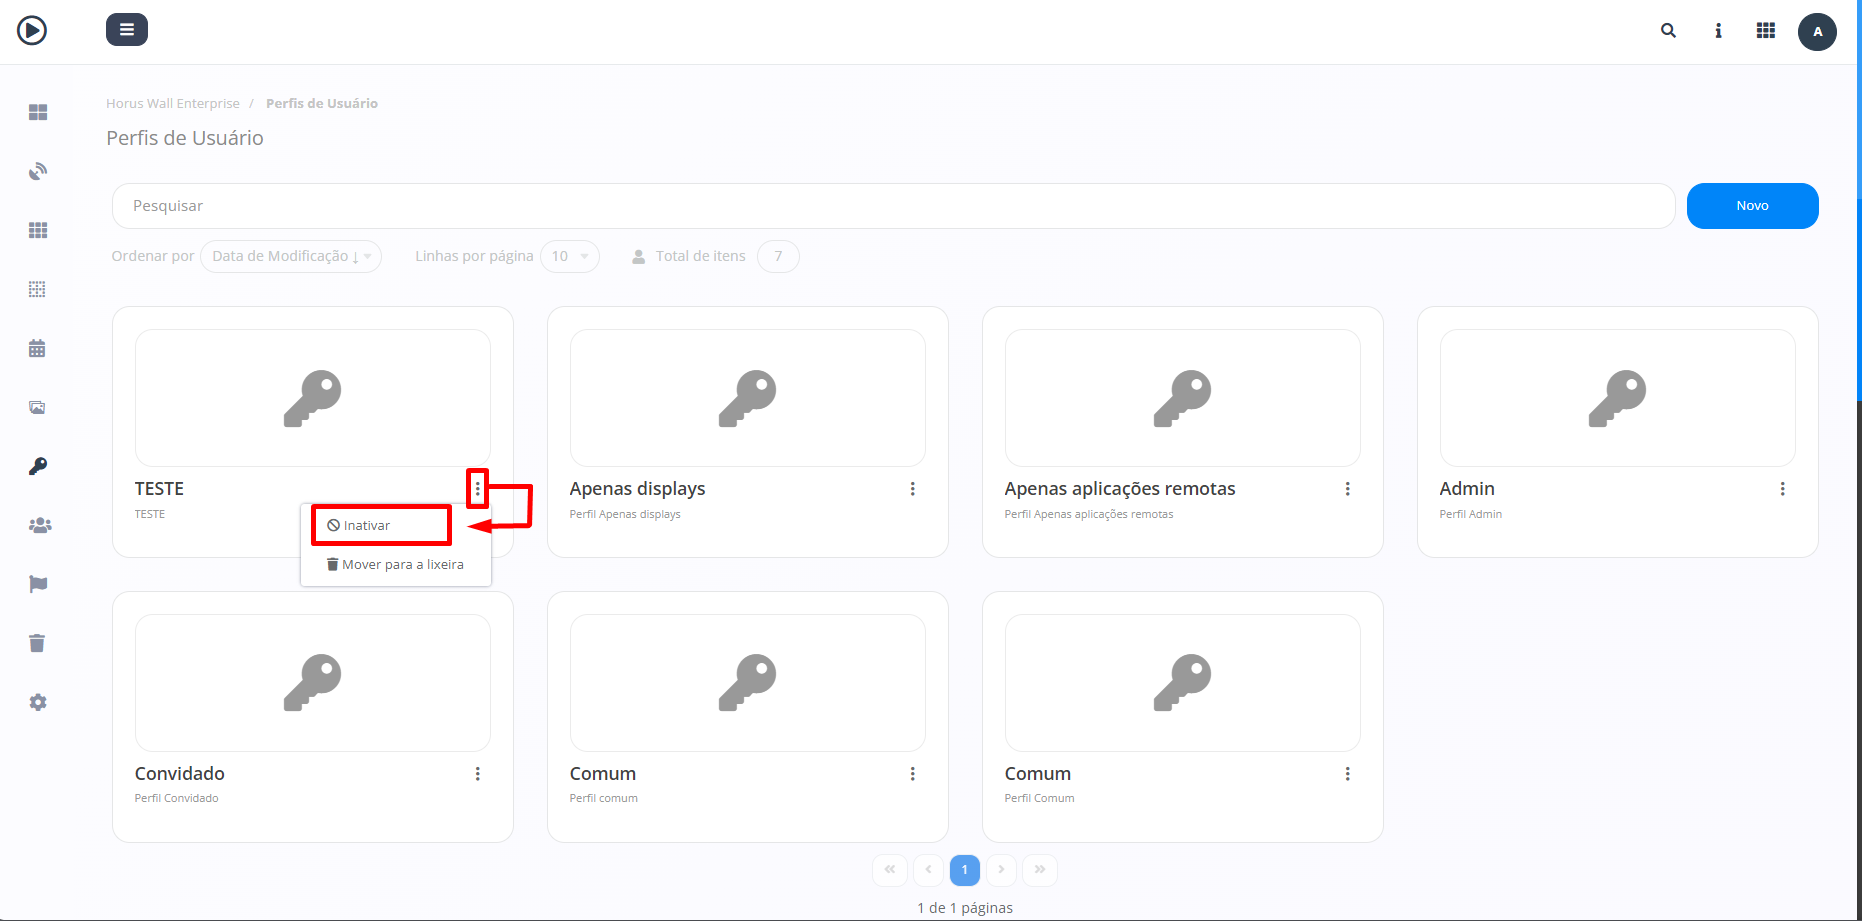Select the broadcast antenna icon in sidebar
This screenshot has width=1862, height=921.
(38, 171)
